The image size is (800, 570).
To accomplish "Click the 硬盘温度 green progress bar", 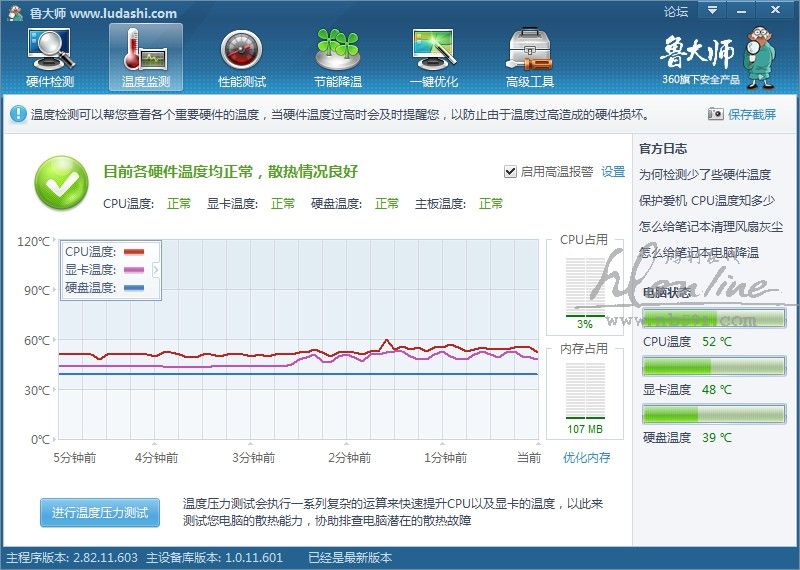I will 713,414.
